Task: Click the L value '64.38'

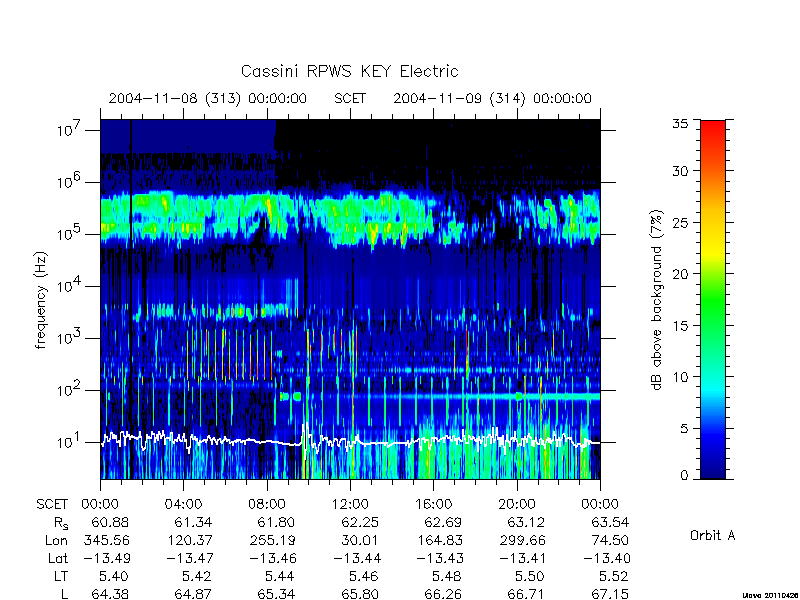Action: pos(110,594)
